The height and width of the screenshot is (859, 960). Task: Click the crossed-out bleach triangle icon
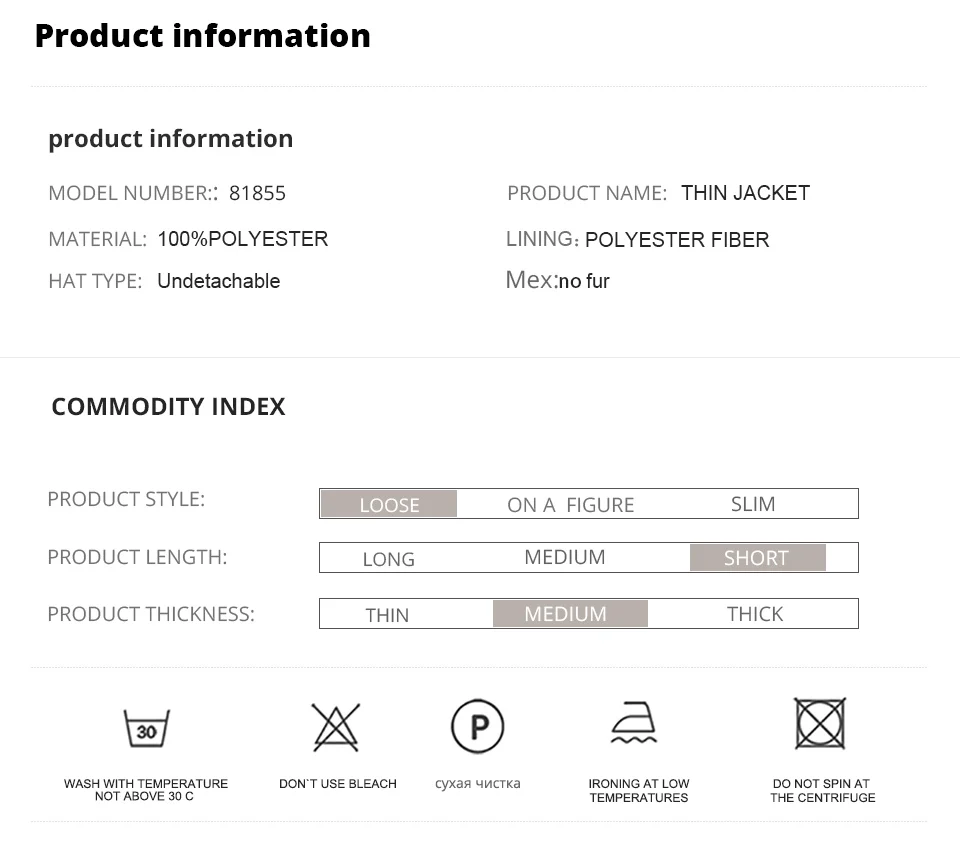tap(336, 727)
